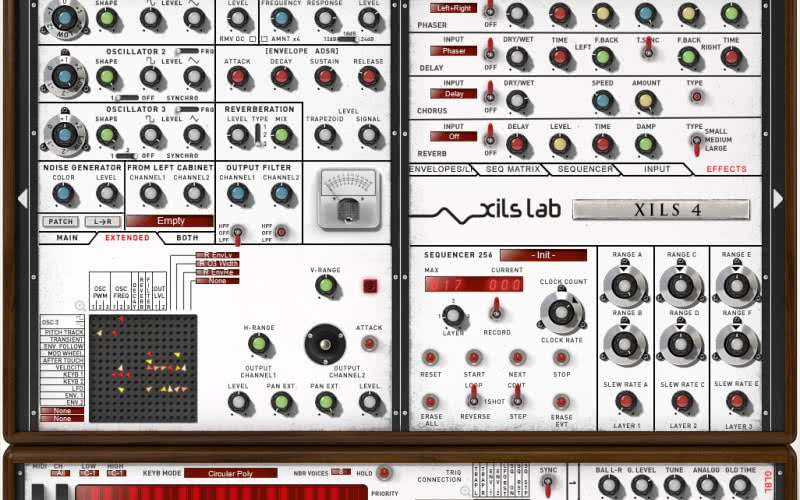Open Keyb Mode Circular Poly dropdown
Screen dimensions: 800x500
click(x=231, y=473)
